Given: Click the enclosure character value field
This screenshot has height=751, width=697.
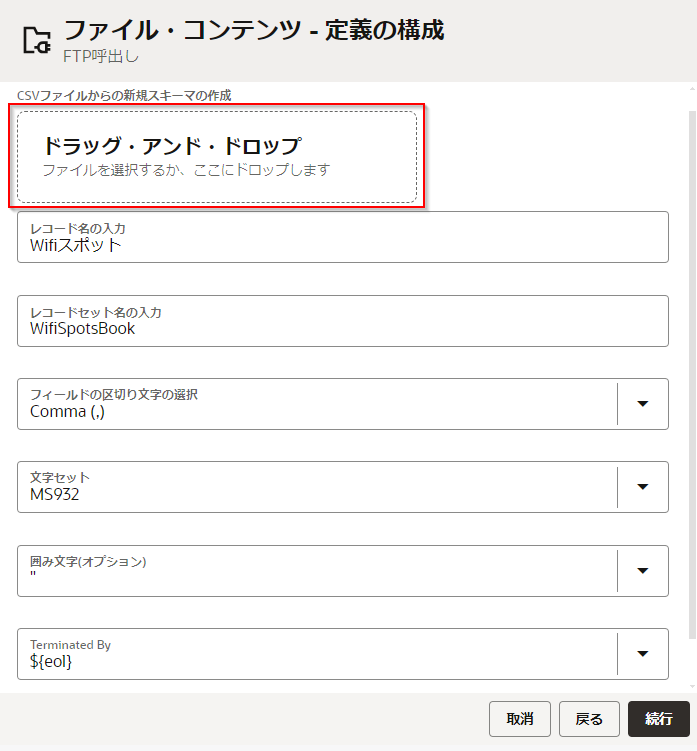Looking at the screenshot, I should [317, 577].
